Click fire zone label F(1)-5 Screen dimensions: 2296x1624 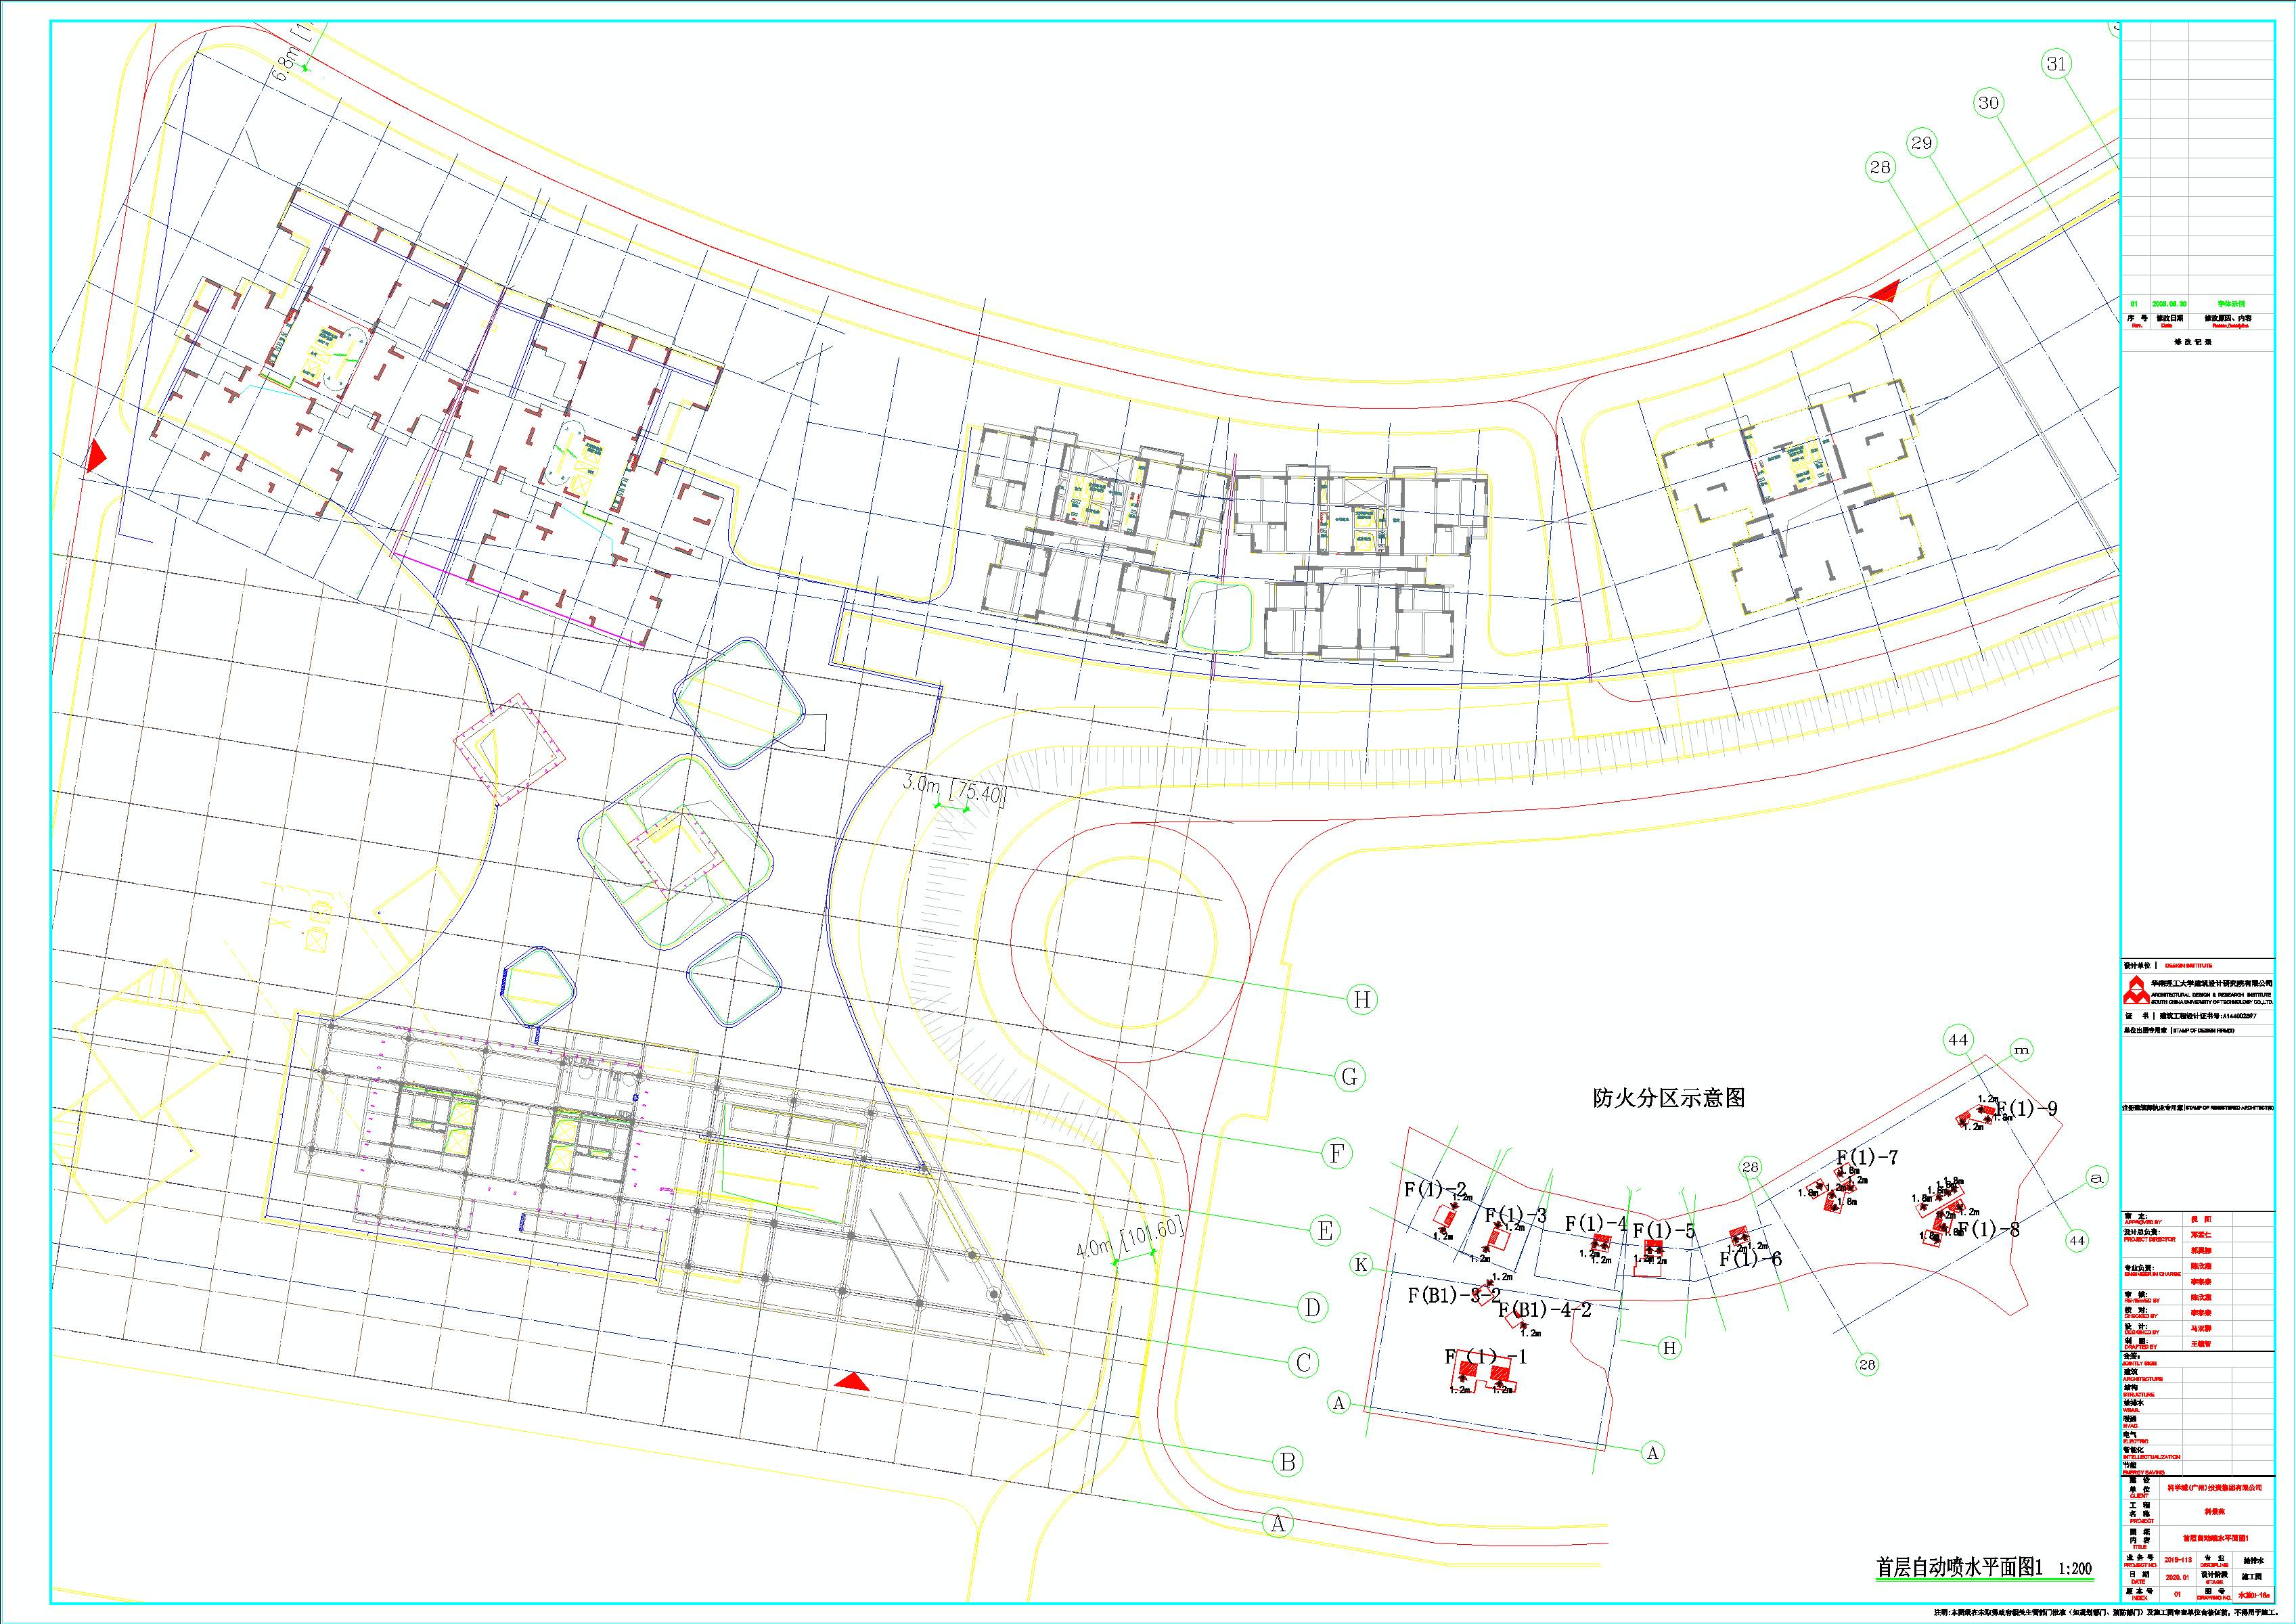point(1664,1231)
